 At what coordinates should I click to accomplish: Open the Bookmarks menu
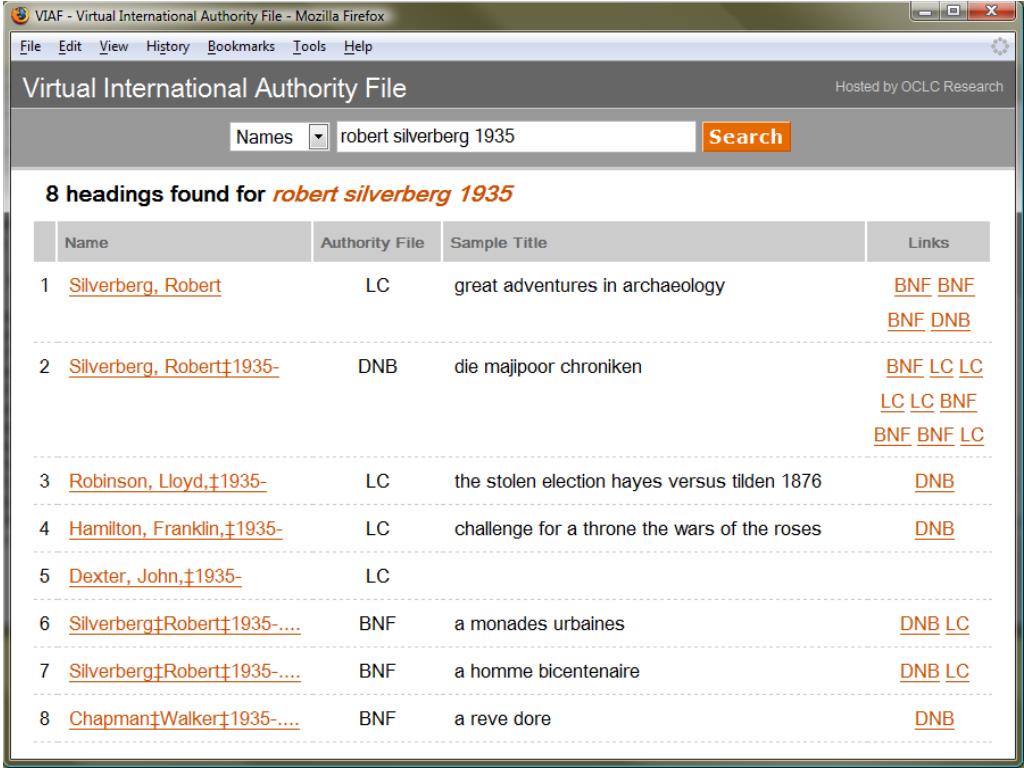point(241,46)
